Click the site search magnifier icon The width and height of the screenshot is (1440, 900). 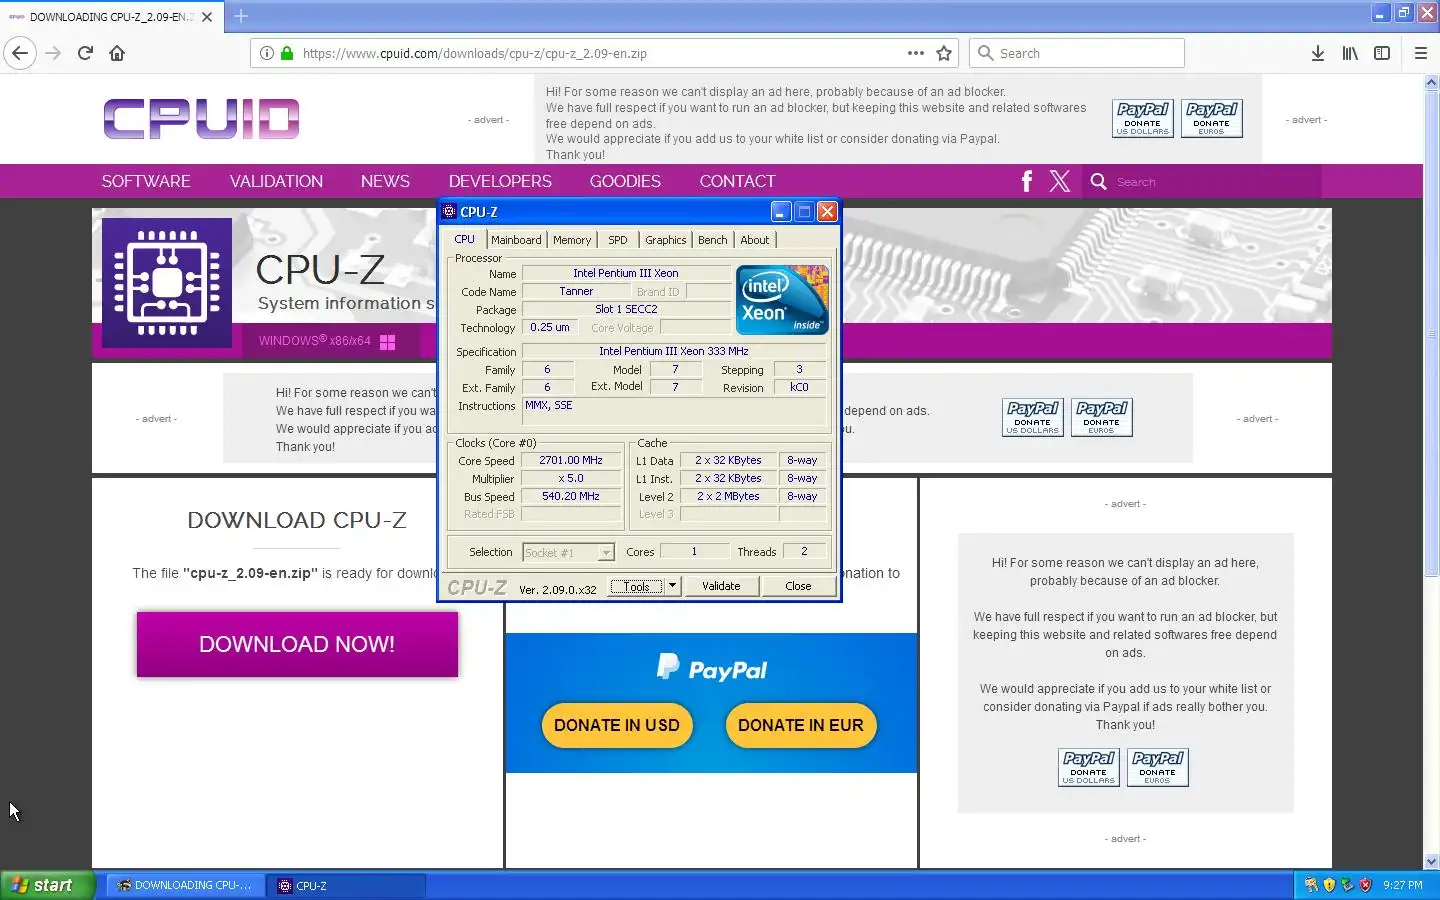1098,181
